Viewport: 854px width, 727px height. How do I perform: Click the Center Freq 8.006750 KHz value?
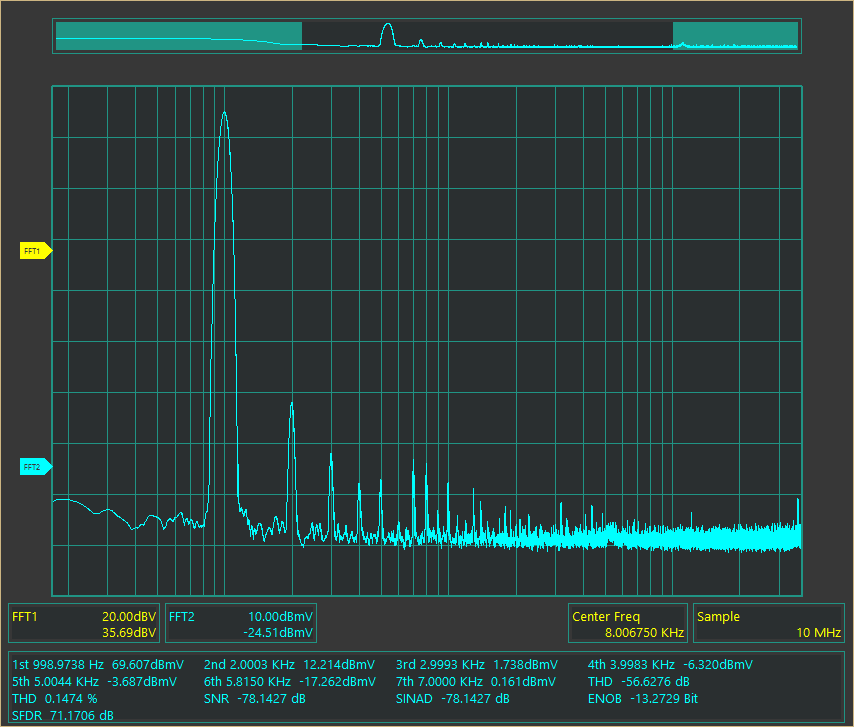click(x=644, y=633)
